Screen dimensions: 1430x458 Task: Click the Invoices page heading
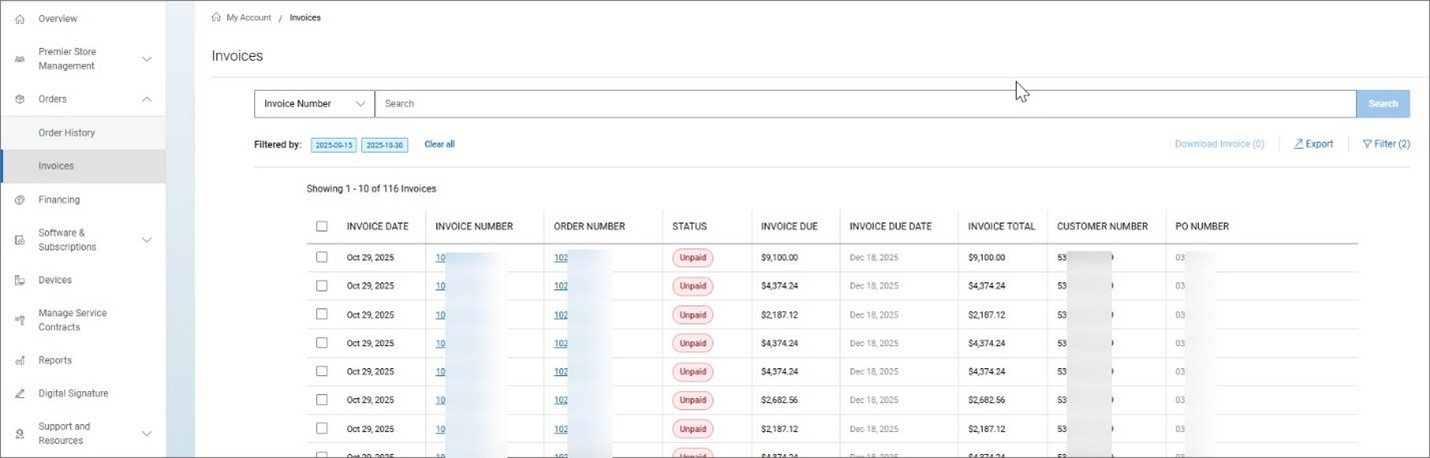point(237,56)
